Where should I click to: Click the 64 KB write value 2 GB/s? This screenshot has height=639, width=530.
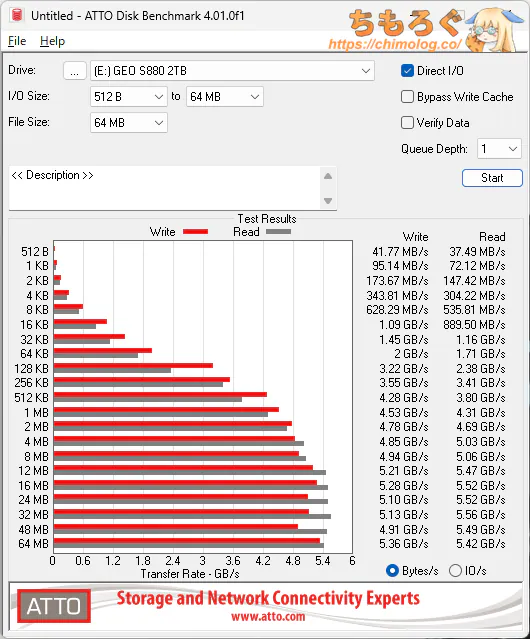[411, 354]
